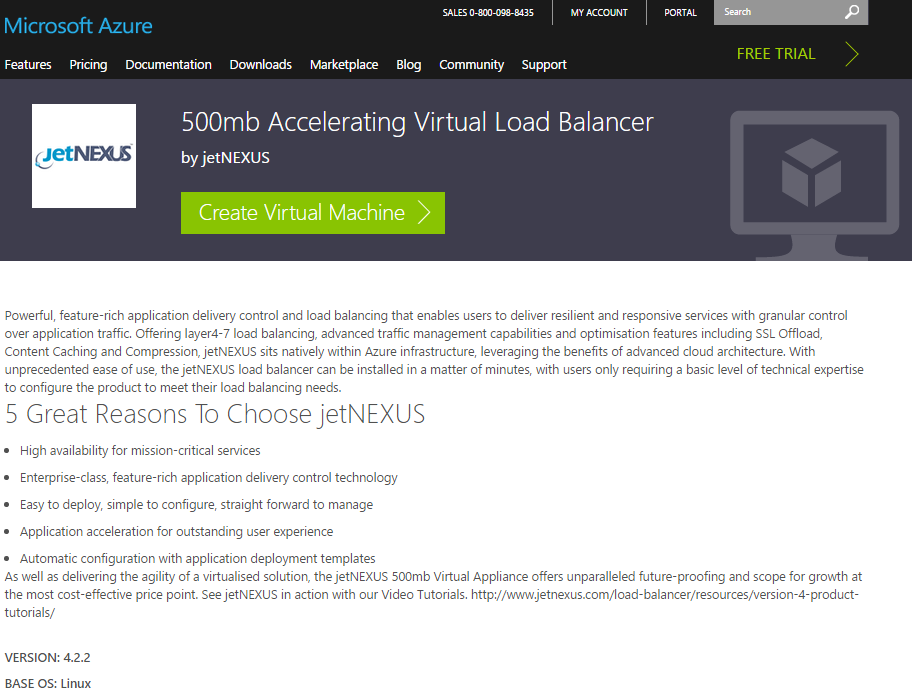Screen dimensions: 912x700
Task: Click the 'Enterprise-class, feature-rich' bullet
Action: (x=209, y=477)
